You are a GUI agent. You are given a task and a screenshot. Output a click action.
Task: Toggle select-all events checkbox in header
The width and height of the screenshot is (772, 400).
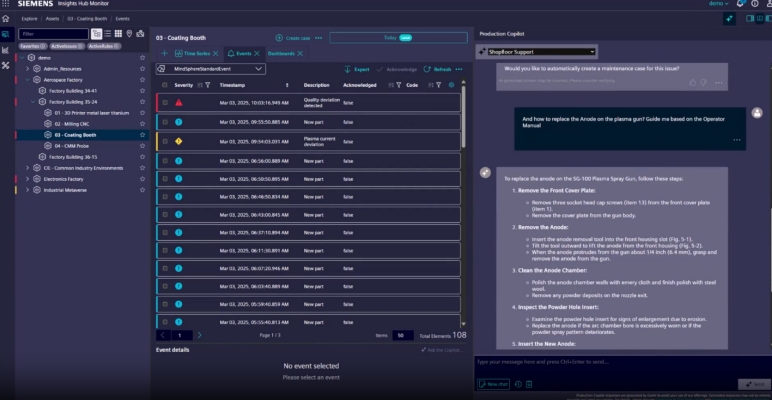[164, 85]
